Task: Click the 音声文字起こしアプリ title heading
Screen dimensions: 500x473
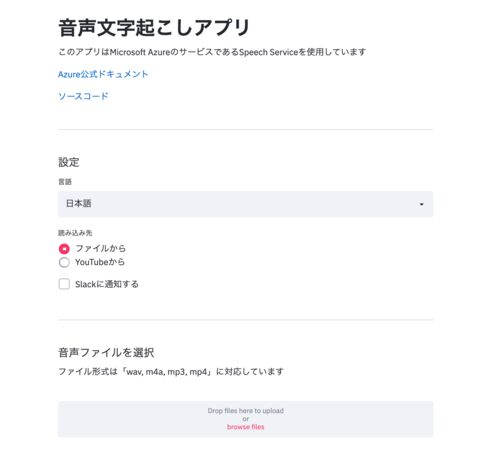Action: (154, 27)
